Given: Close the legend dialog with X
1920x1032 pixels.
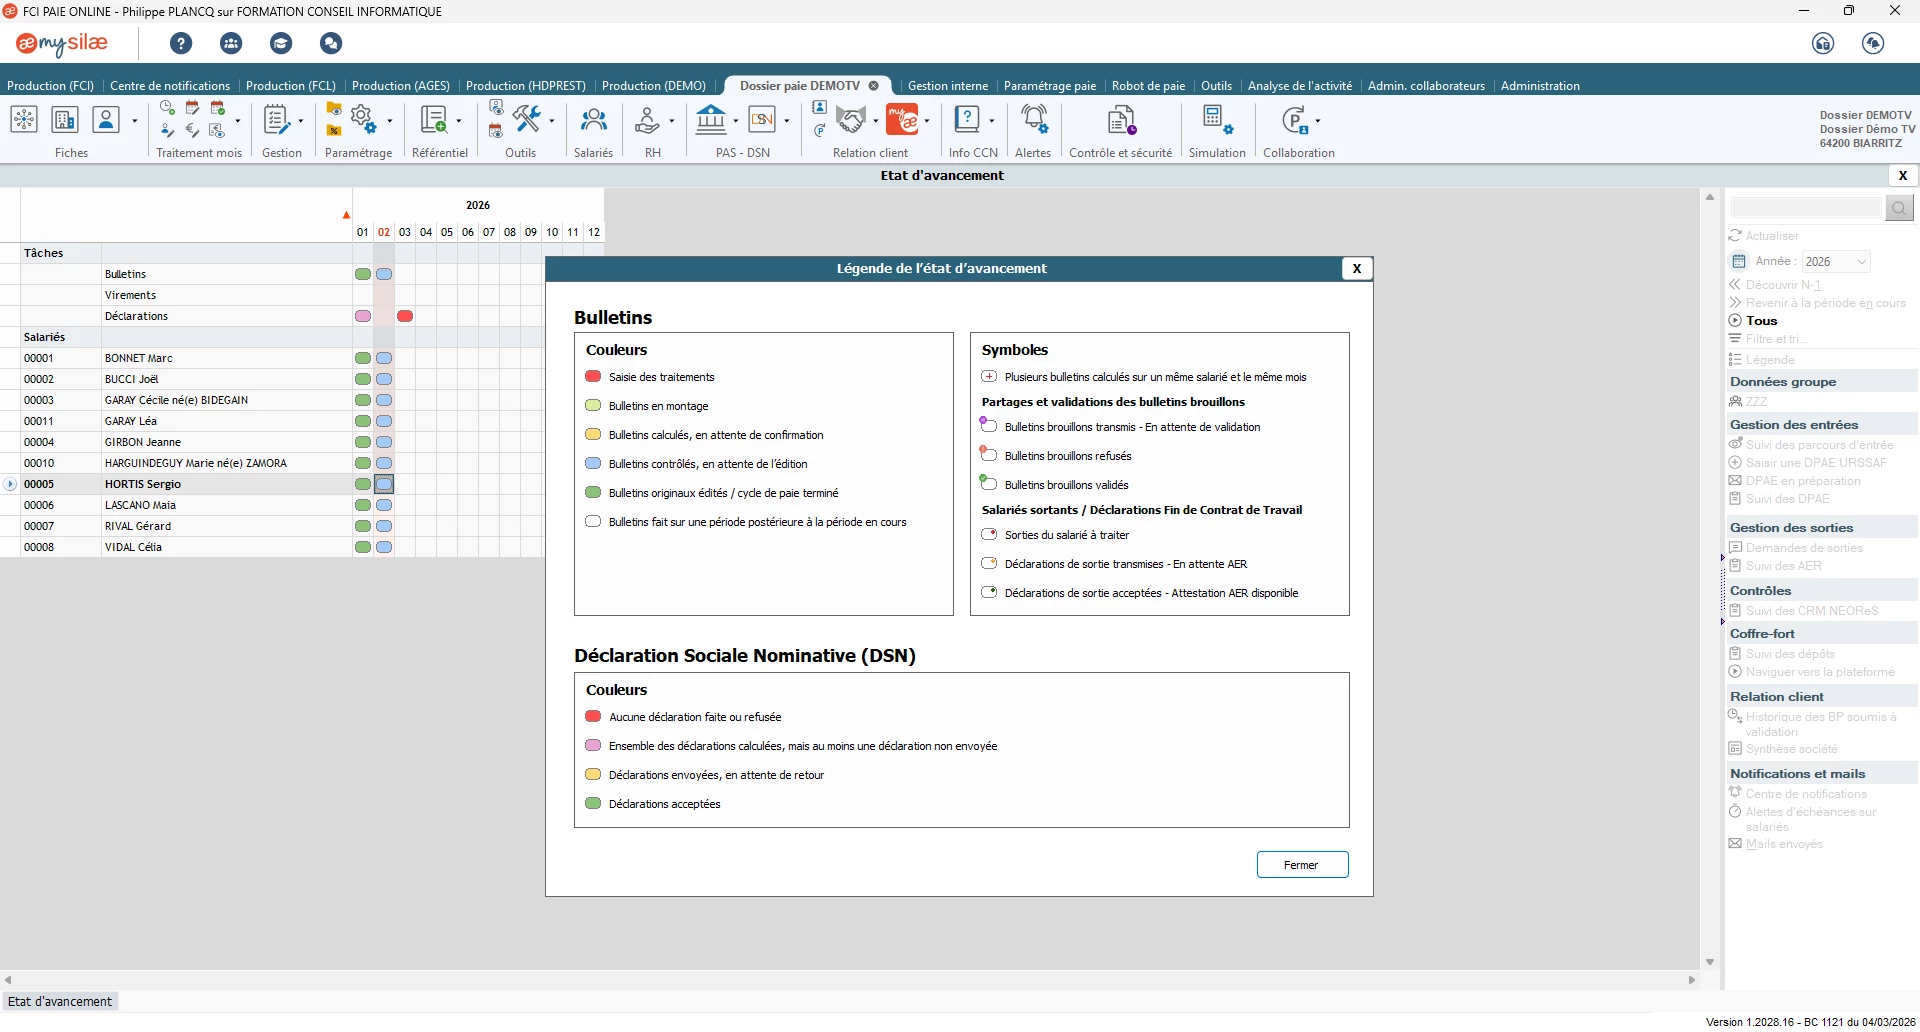Looking at the screenshot, I should [1356, 268].
